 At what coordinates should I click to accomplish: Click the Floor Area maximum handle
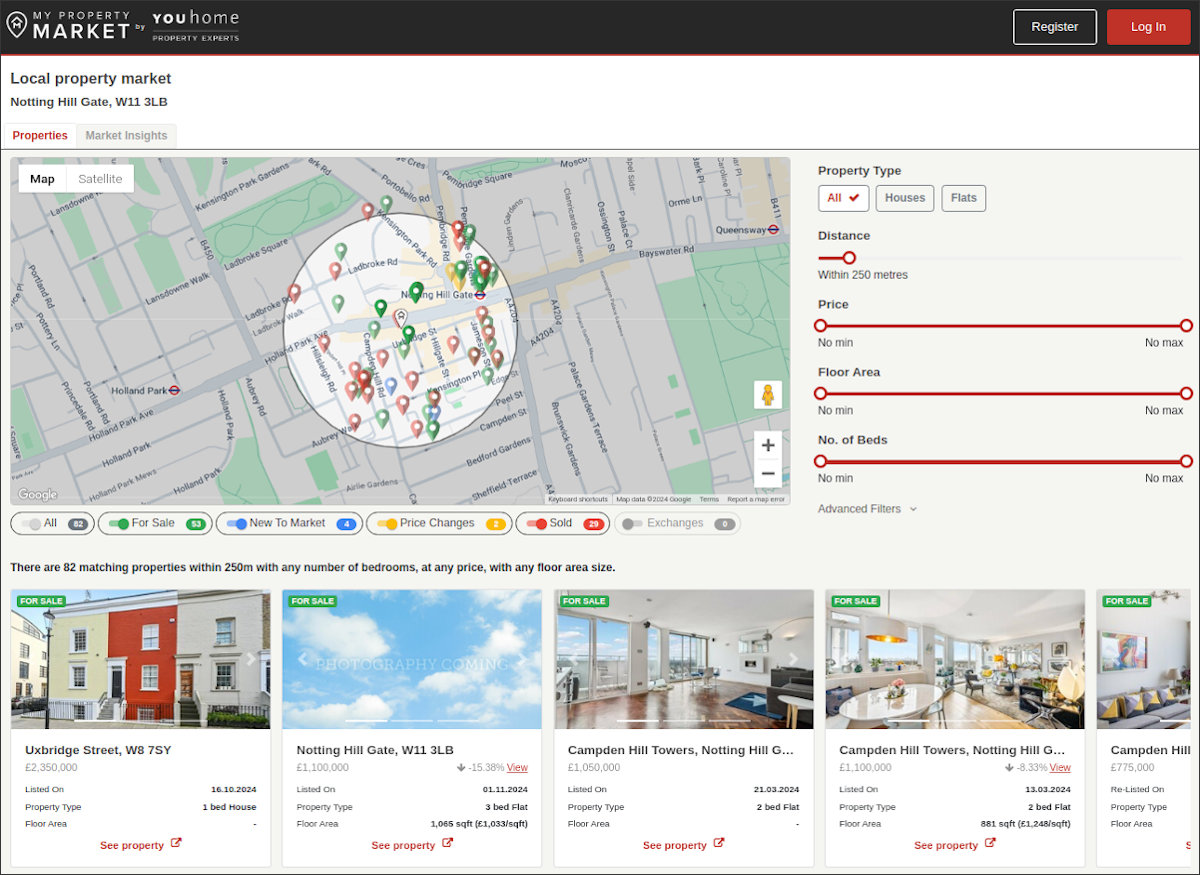pyautogui.click(x=1186, y=394)
